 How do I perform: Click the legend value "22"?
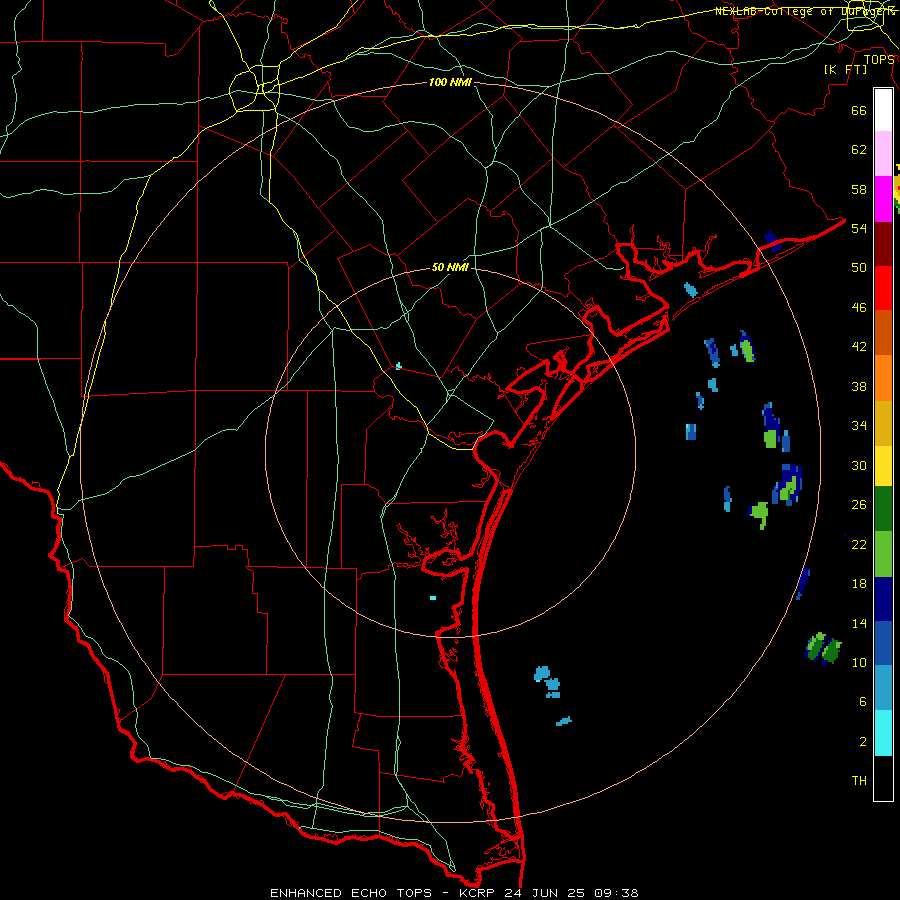(x=859, y=545)
